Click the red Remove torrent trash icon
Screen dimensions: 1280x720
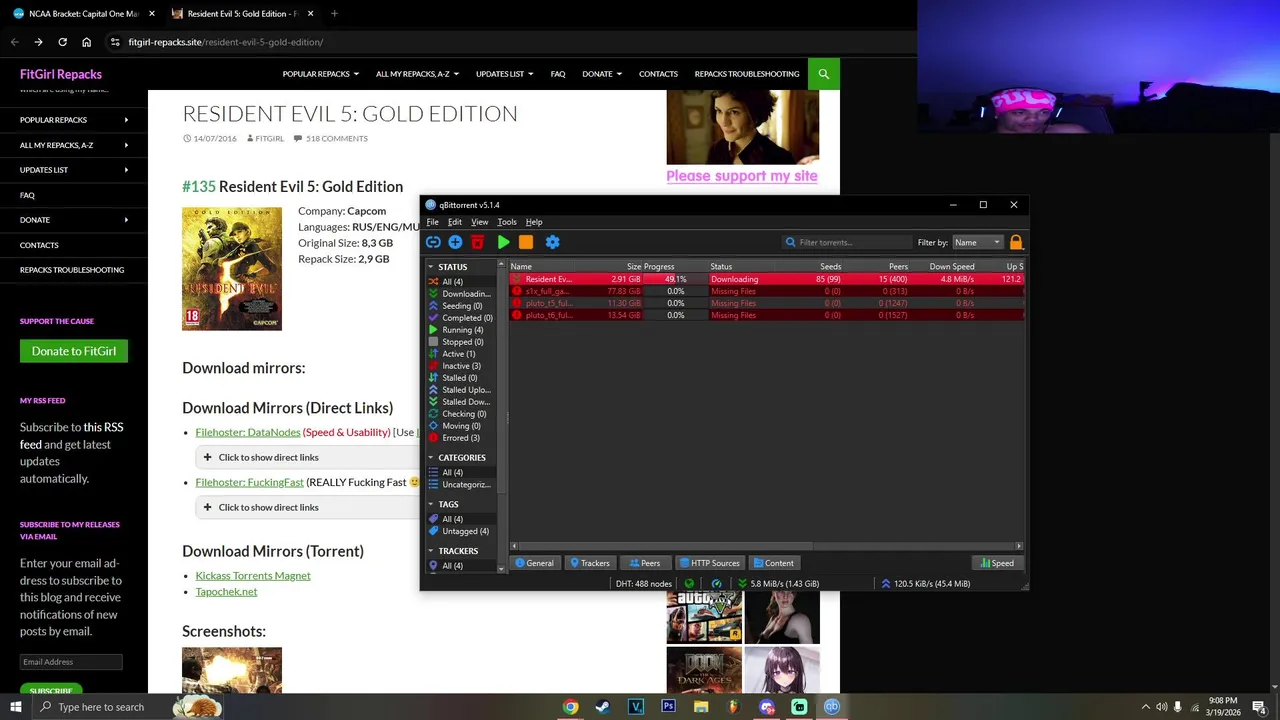pos(477,242)
